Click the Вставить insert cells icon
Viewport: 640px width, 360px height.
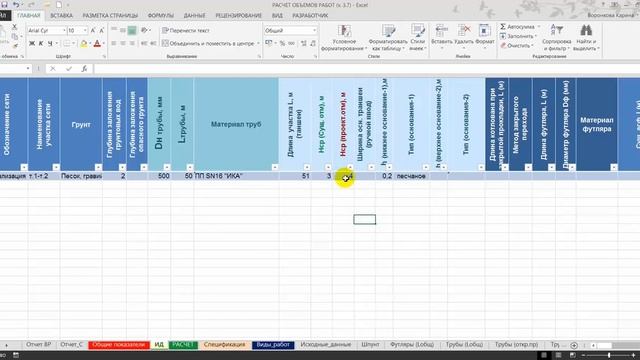[441, 30]
